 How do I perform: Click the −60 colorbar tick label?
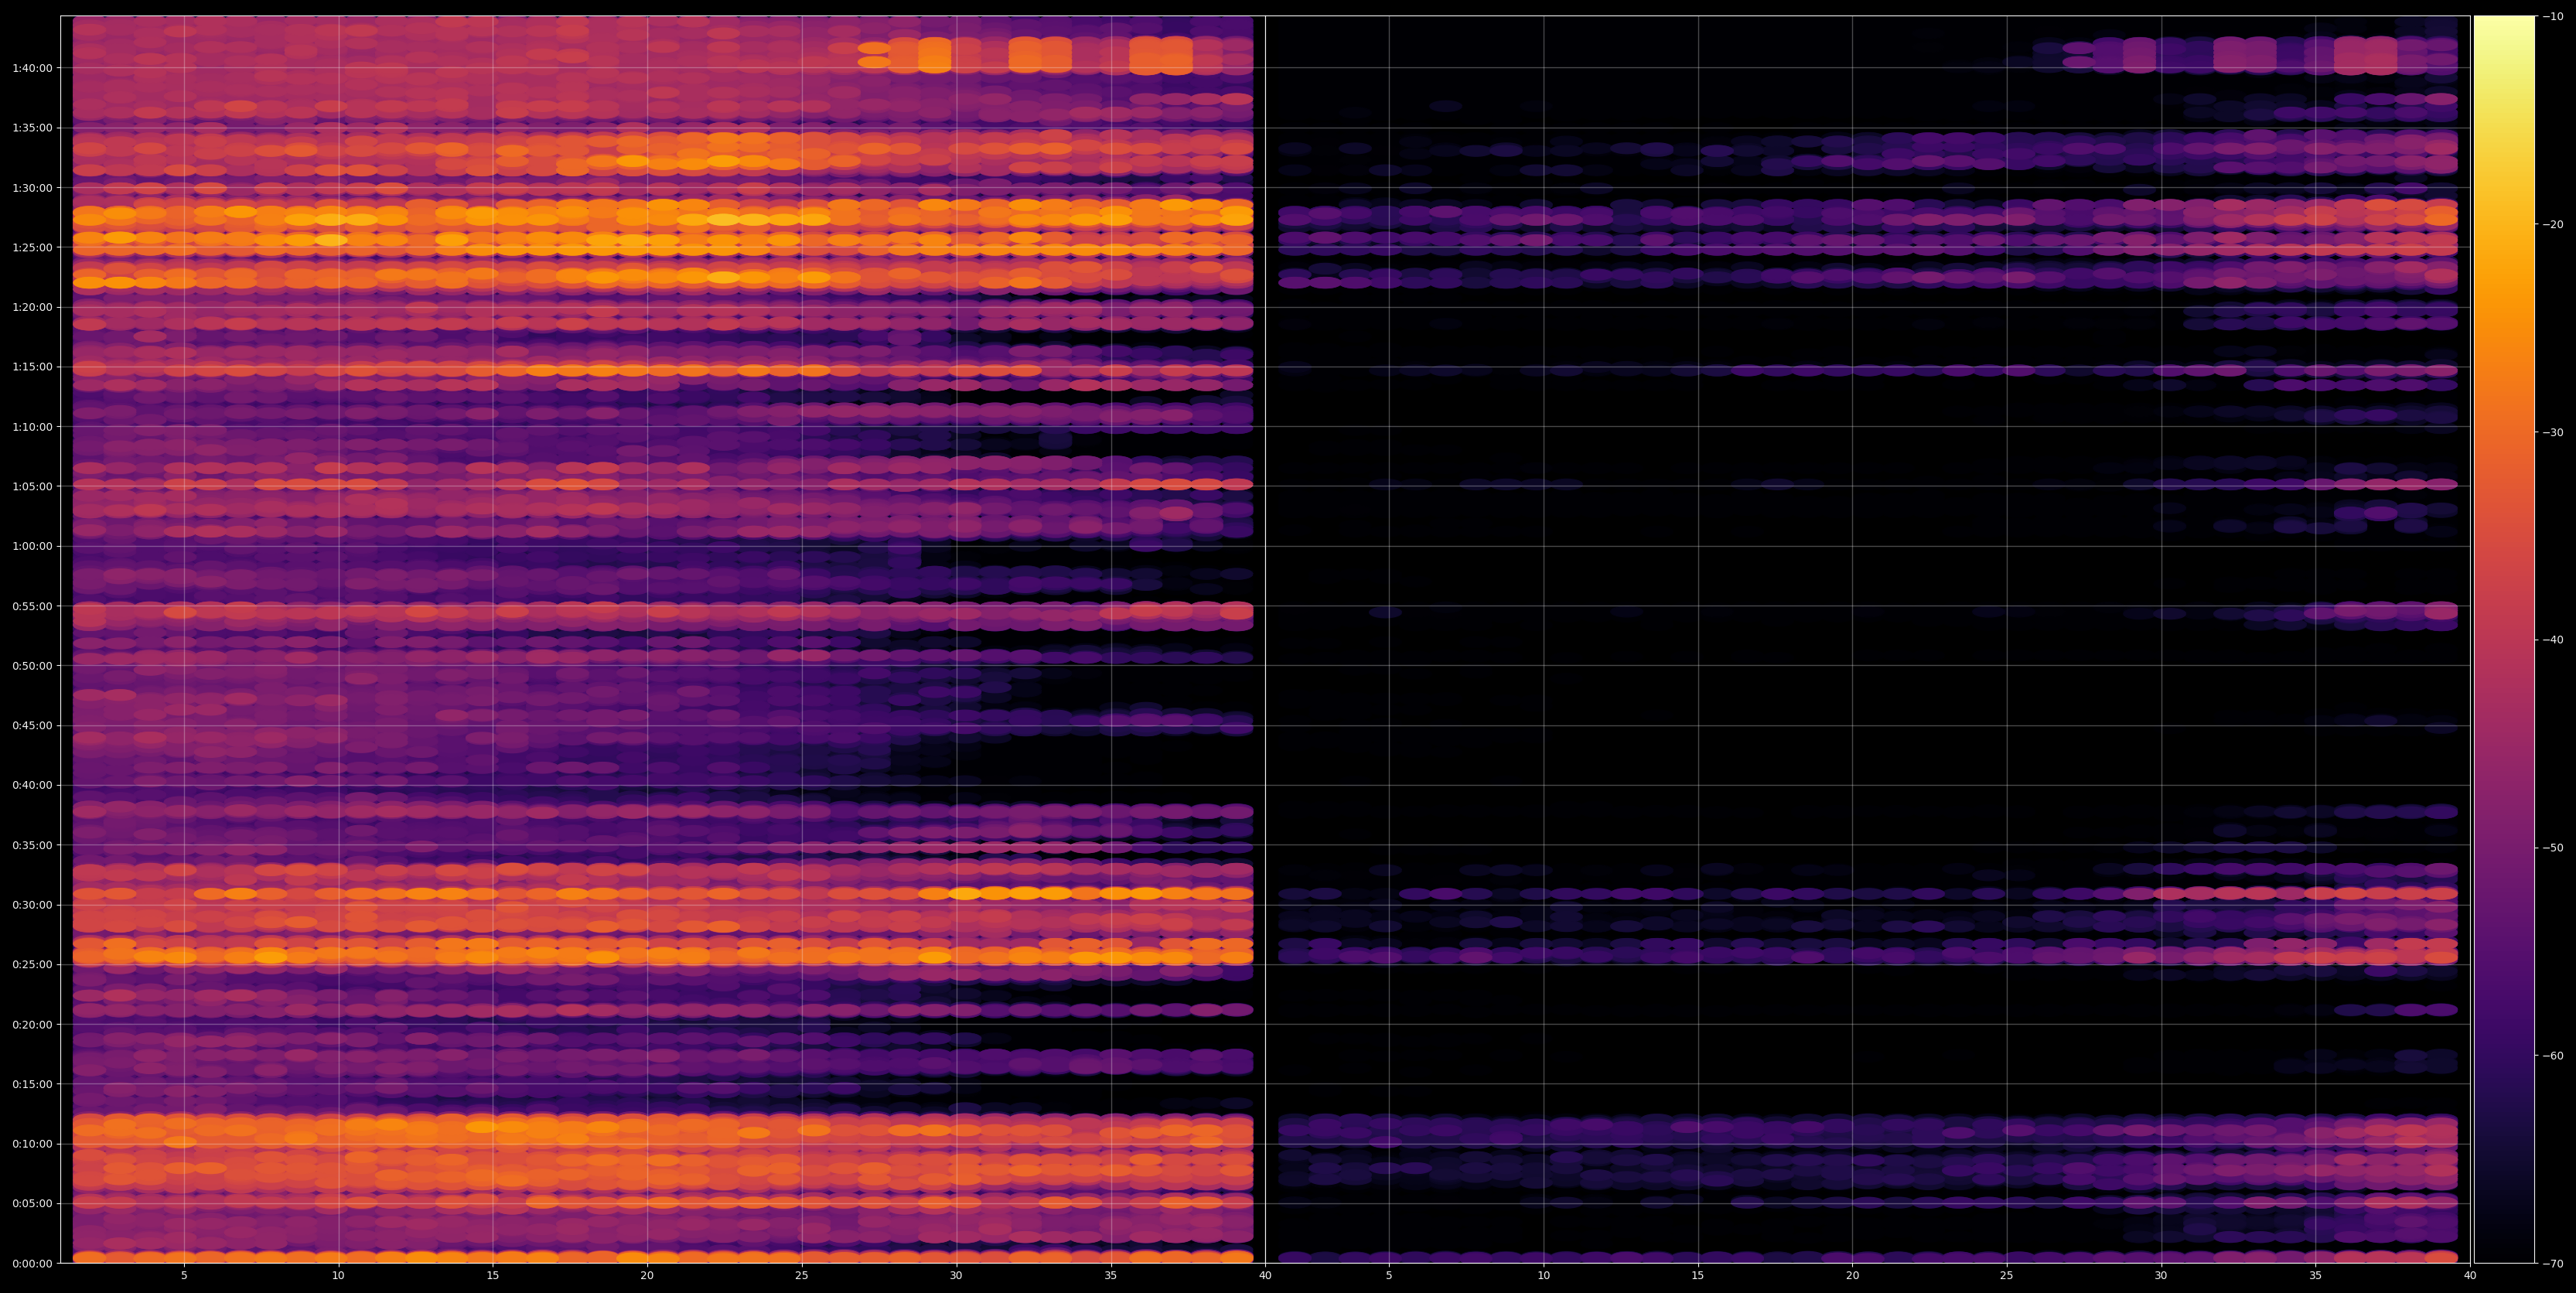[x=2553, y=1055]
